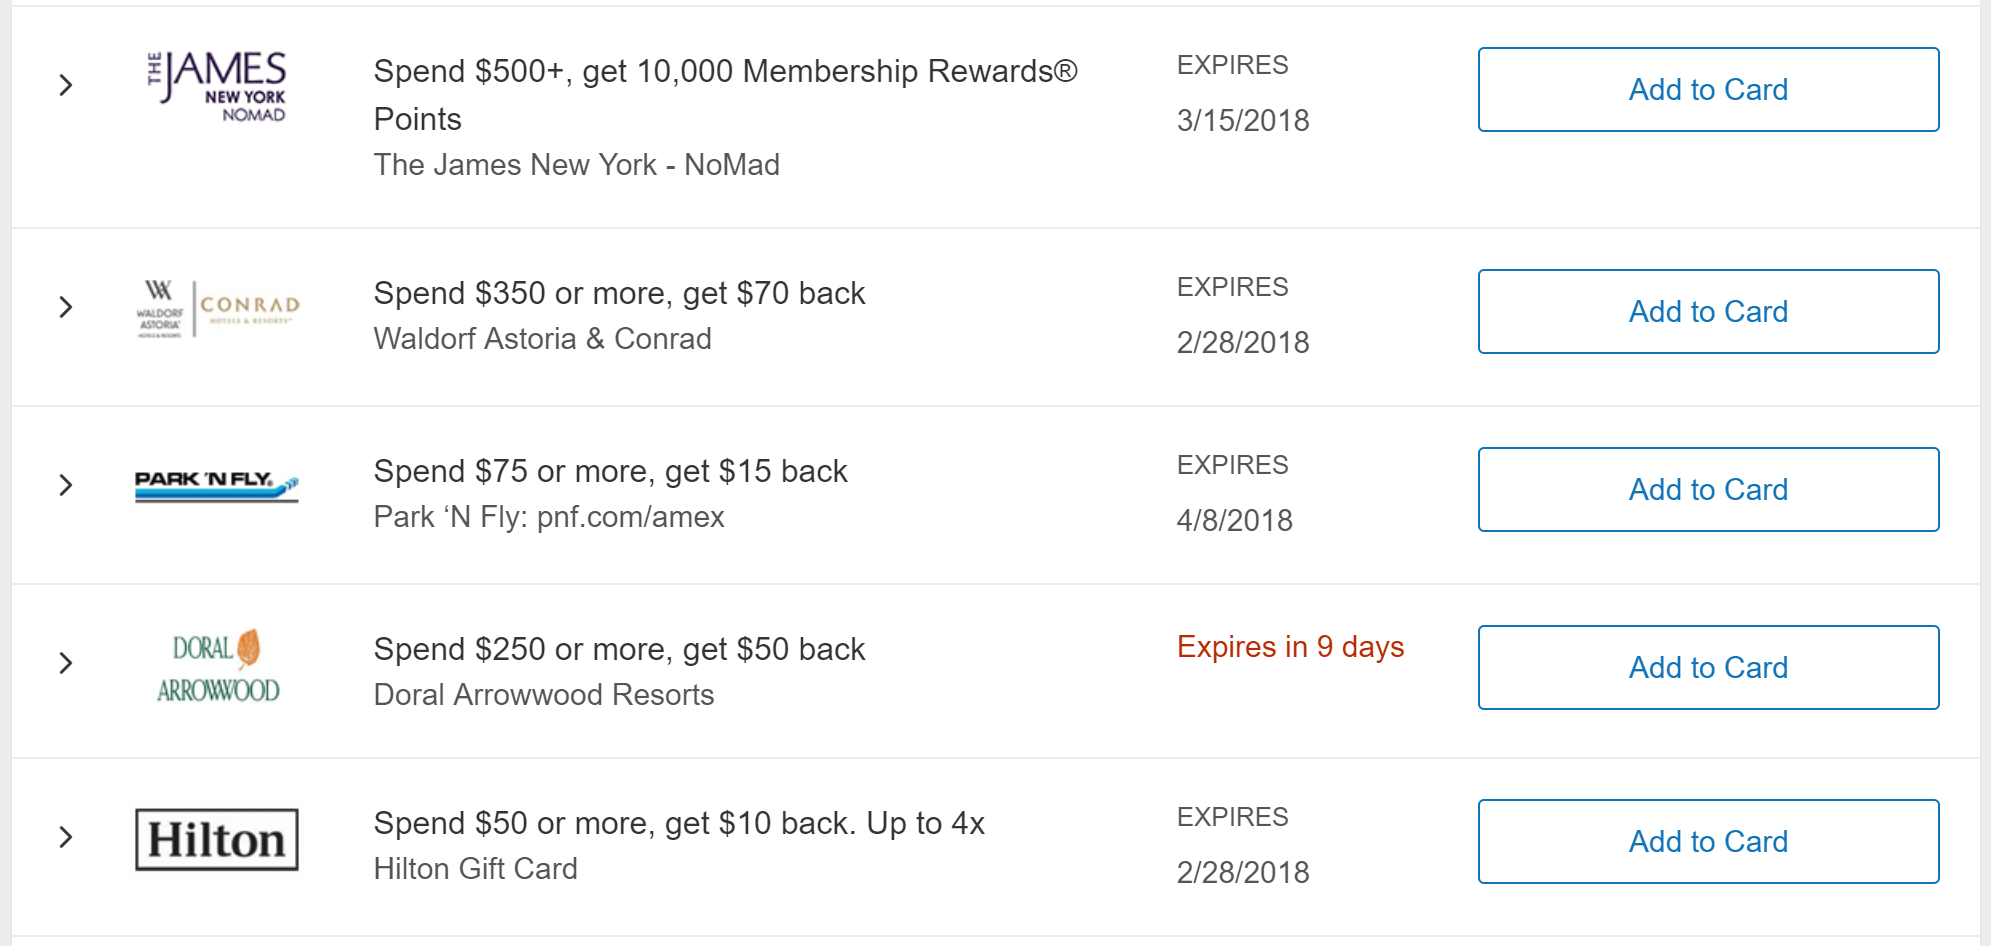Image resolution: width=1991 pixels, height=946 pixels.
Task: Click the Hilton logo
Action: click(x=217, y=839)
